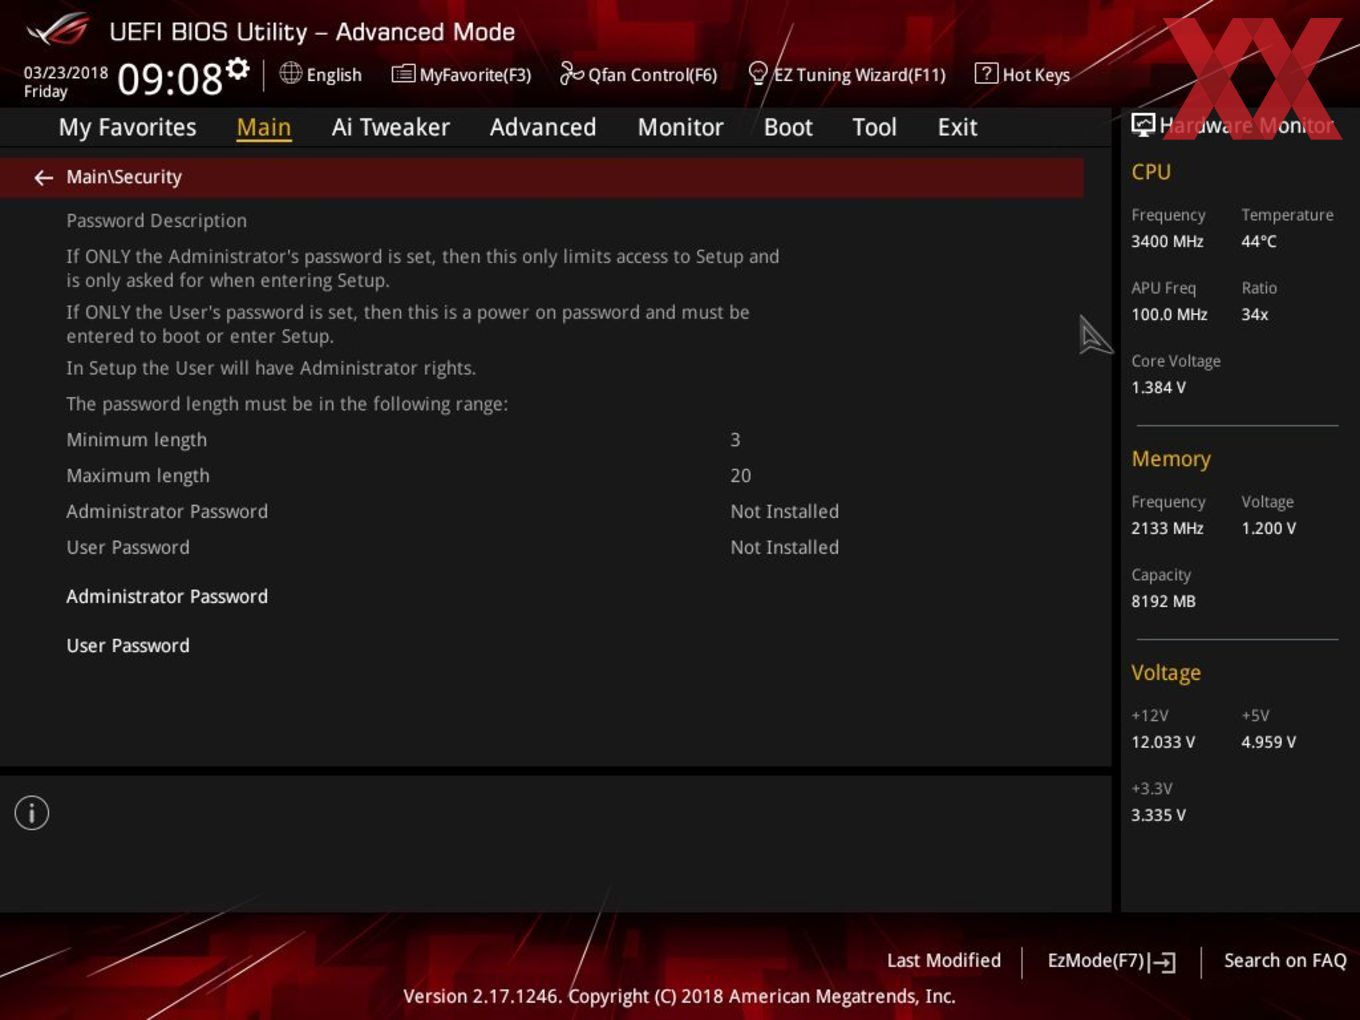Viewport: 1360px width, 1020px height.
Task: Click the back arrow beside Main\Security
Action: [x=43, y=177]
